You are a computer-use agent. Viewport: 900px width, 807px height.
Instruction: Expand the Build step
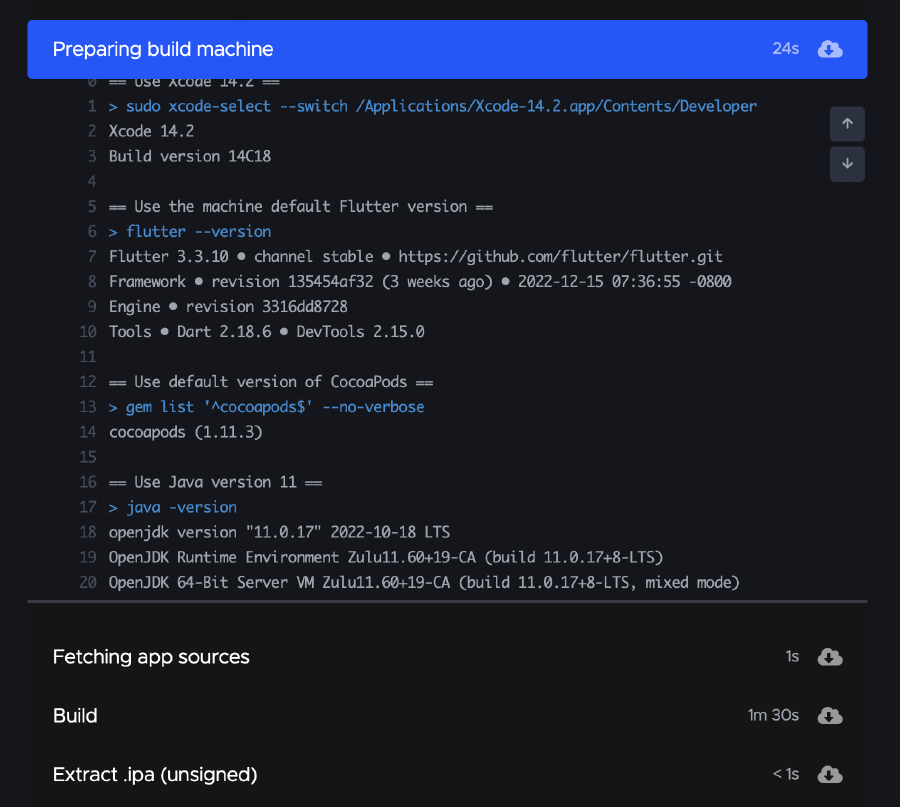point(75,716)
